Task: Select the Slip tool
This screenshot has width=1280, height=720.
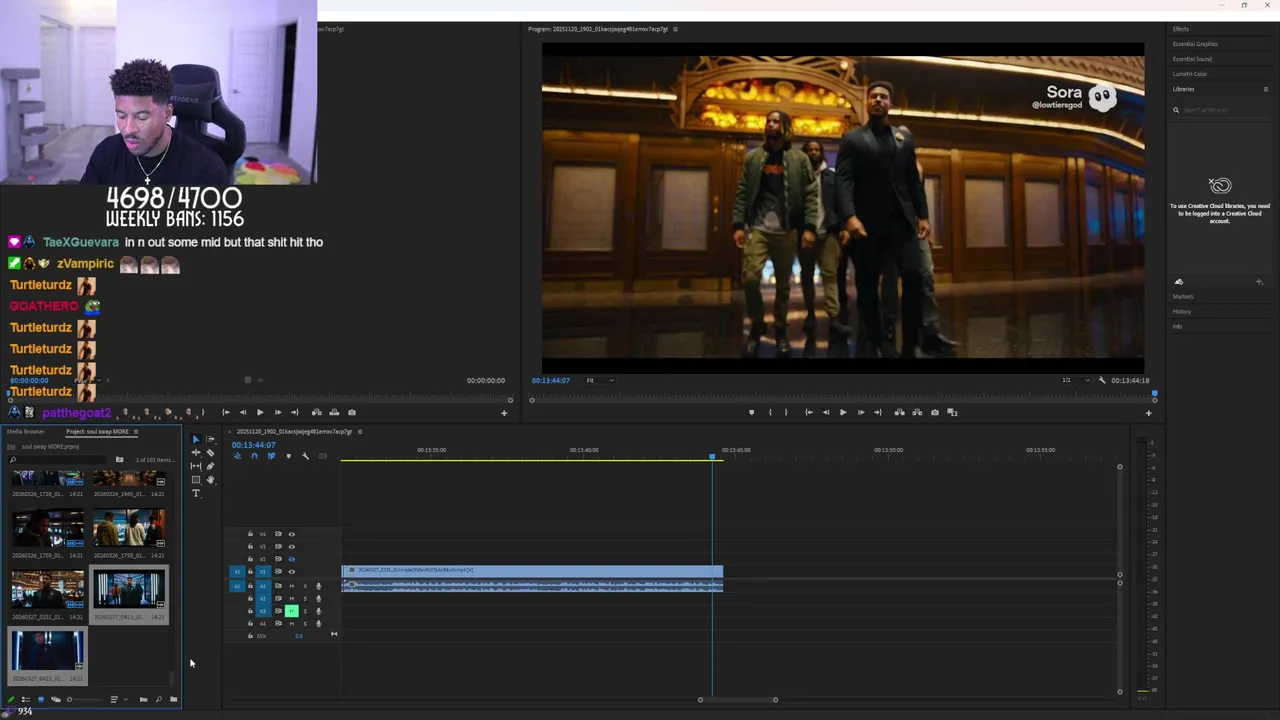Action: (196, 466)
